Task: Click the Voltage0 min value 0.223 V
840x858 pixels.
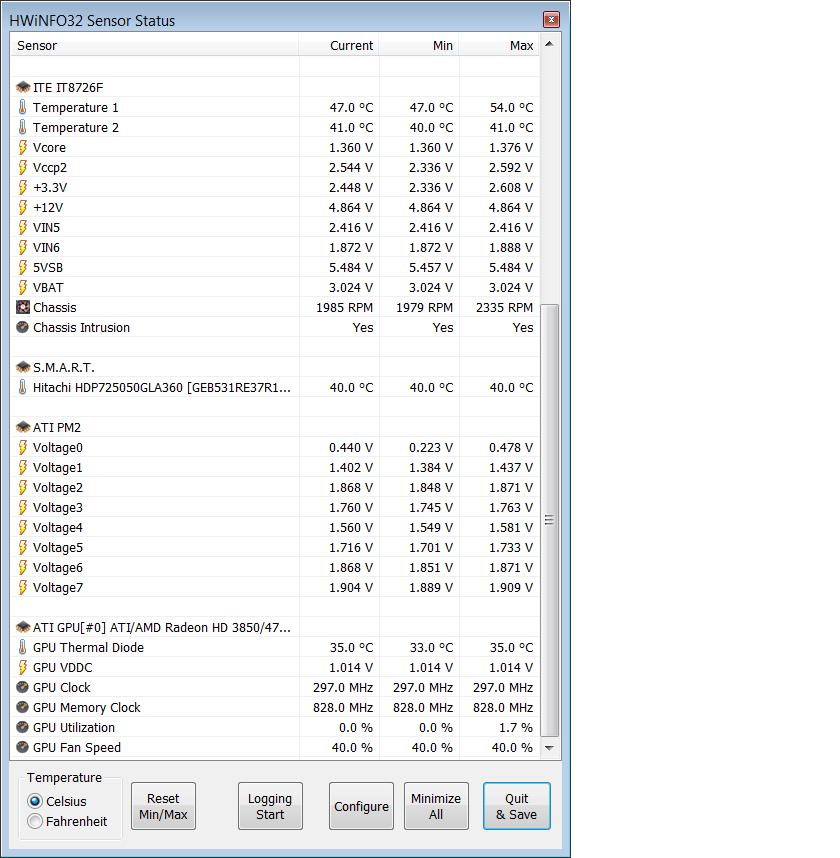Action: (x=431, y=448)
